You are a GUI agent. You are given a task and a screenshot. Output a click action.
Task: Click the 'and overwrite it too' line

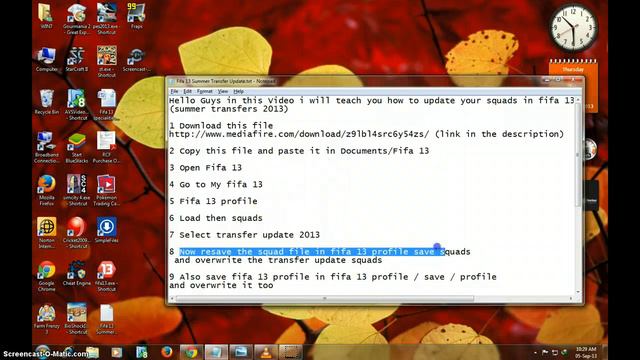221,285
